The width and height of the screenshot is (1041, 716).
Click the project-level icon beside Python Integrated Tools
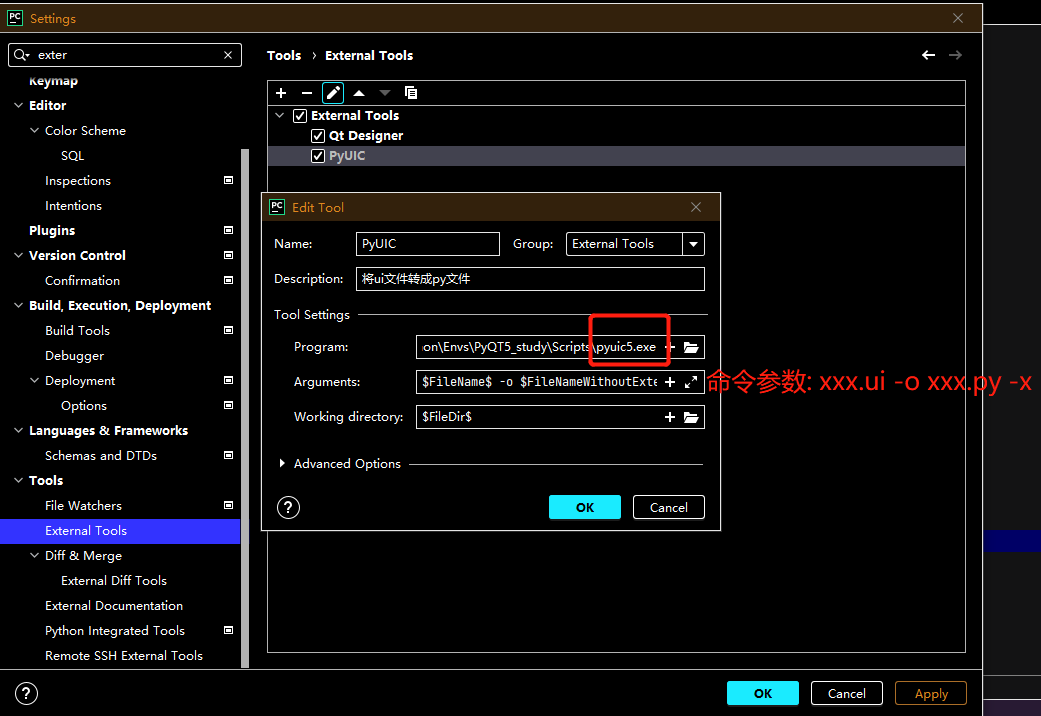228,630
